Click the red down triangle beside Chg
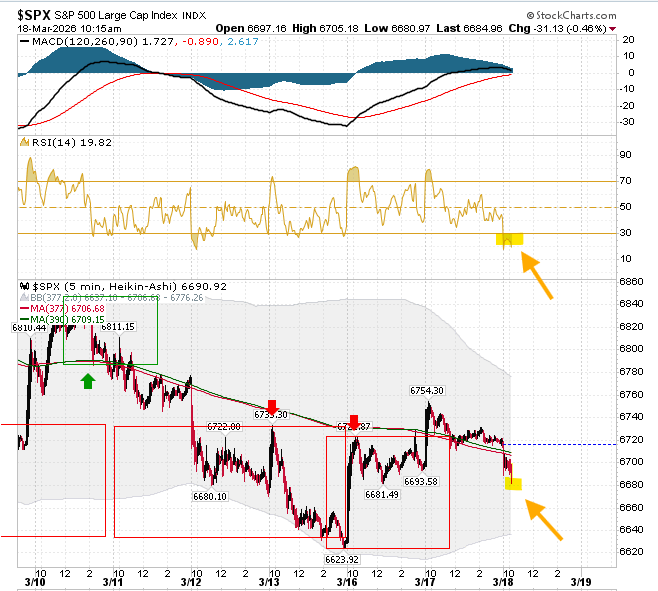This screenshot has height=591, width=658. 613,29
